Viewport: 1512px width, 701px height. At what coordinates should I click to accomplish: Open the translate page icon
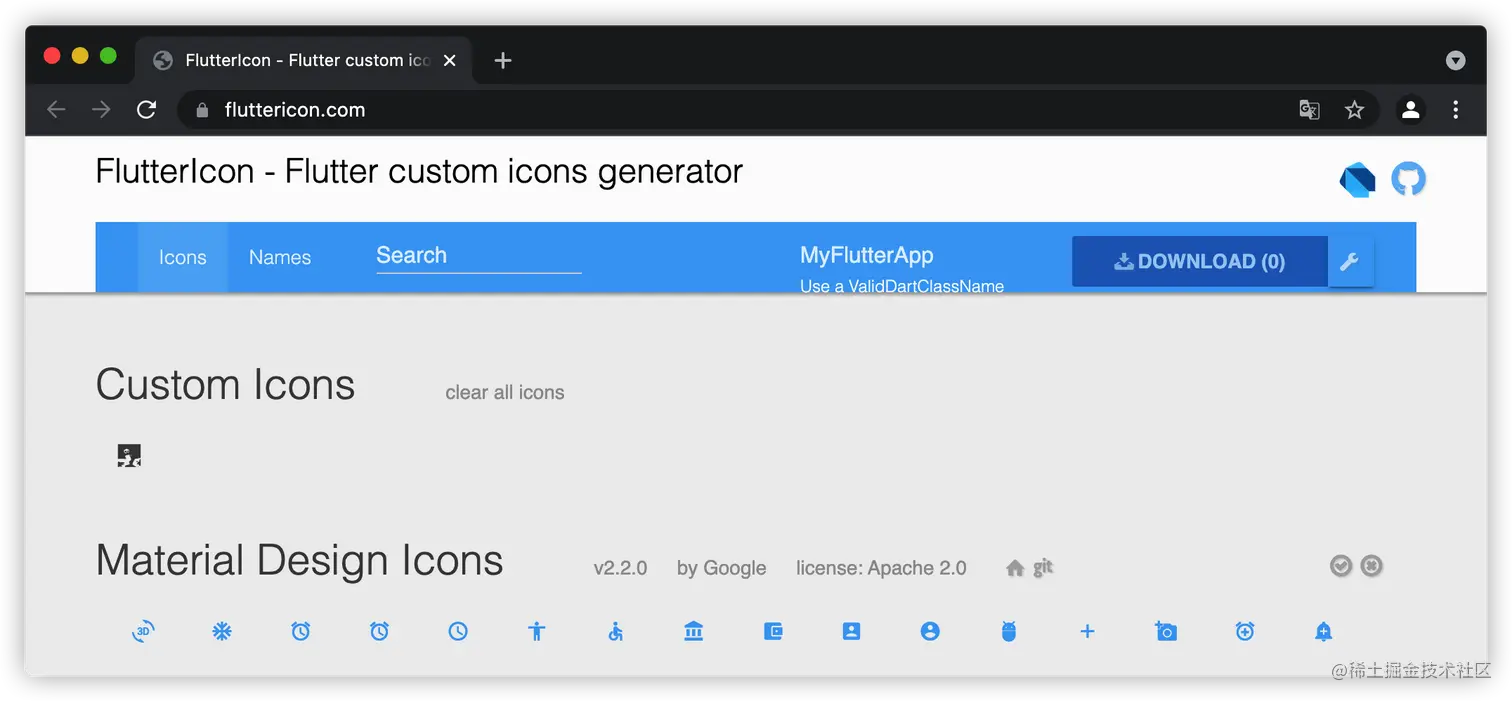coord(1309,110)
